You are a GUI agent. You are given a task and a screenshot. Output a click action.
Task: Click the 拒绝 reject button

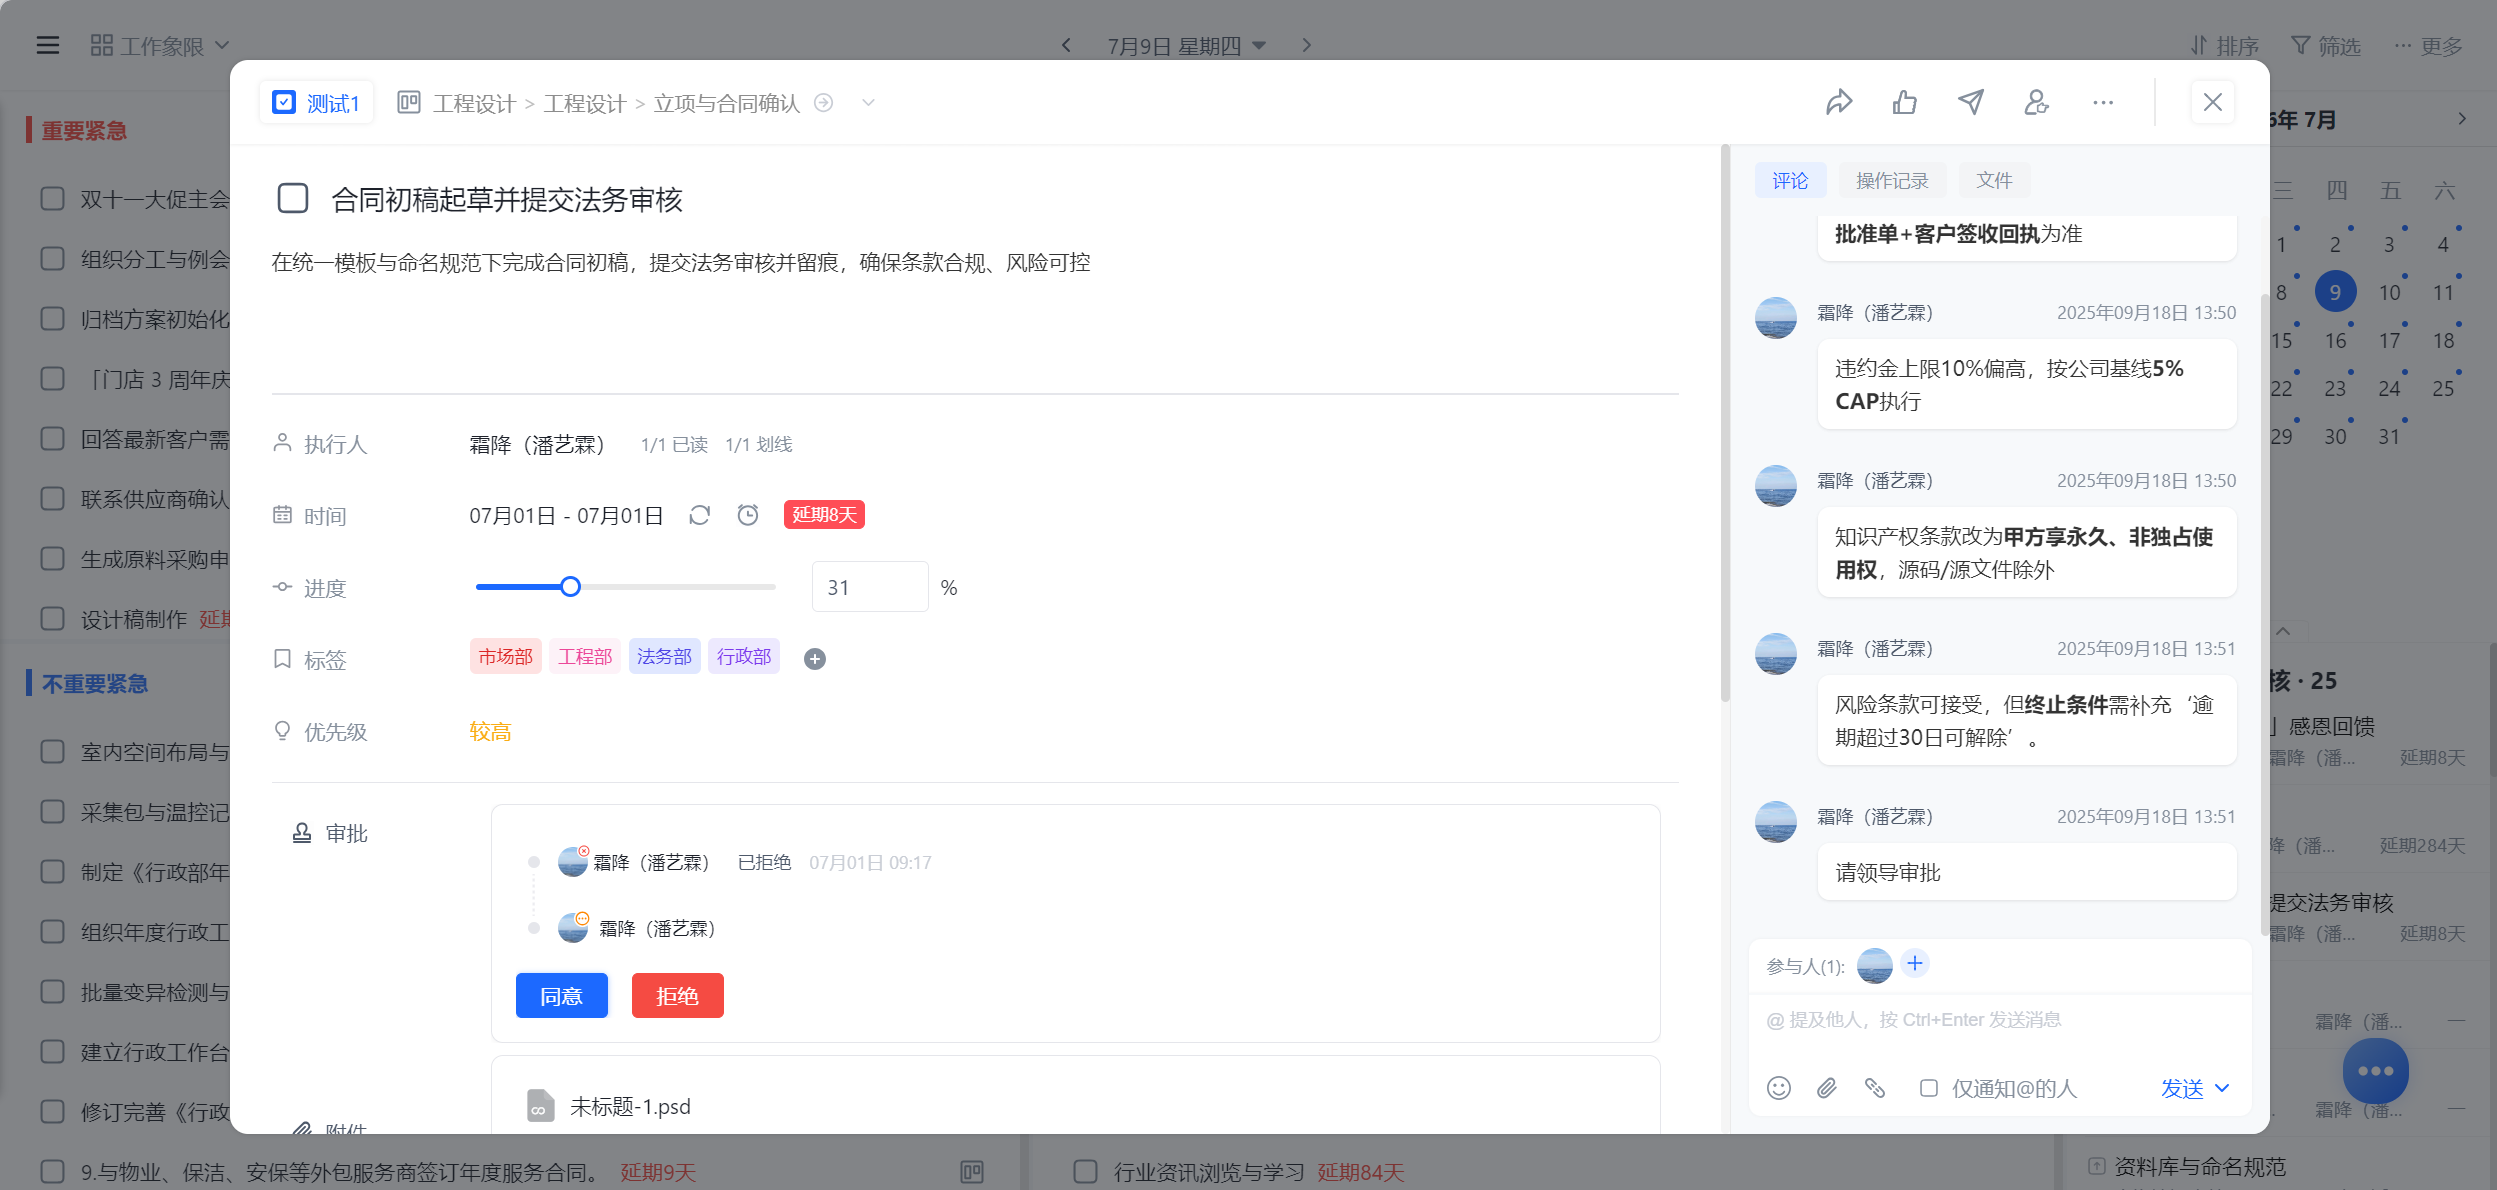[678, 996]
